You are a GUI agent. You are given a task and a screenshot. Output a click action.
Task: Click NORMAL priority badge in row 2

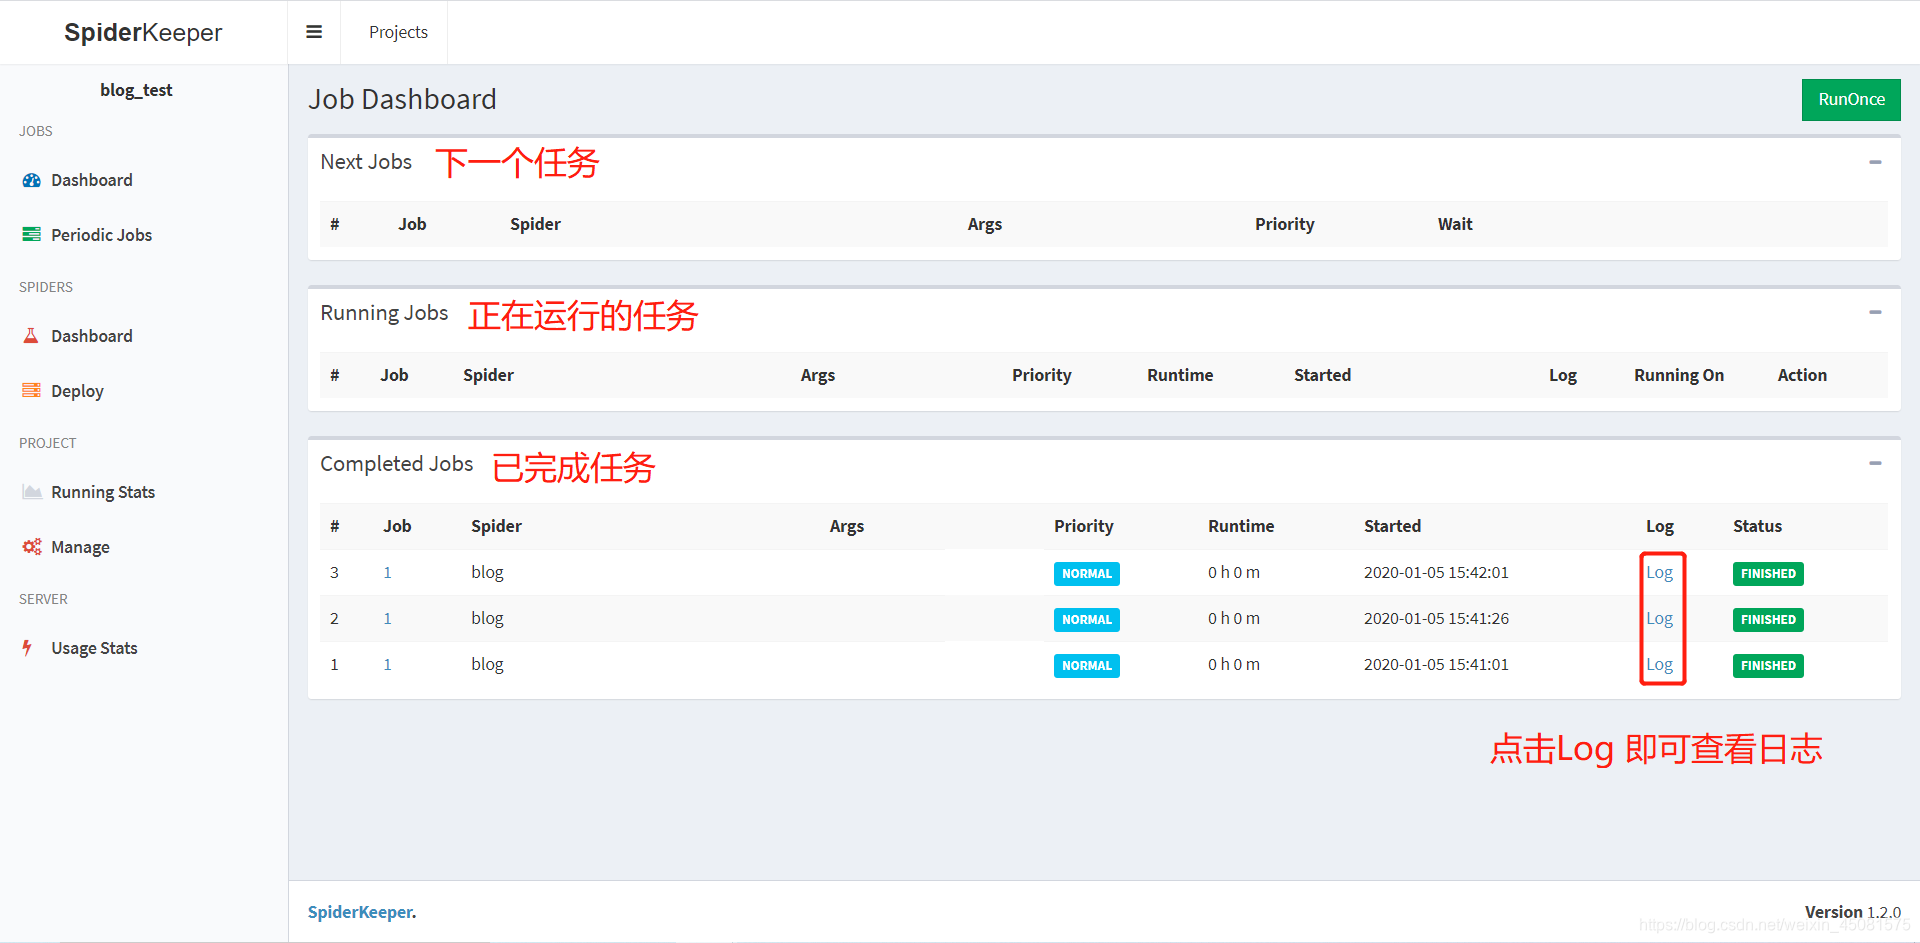pos(1086,620)
